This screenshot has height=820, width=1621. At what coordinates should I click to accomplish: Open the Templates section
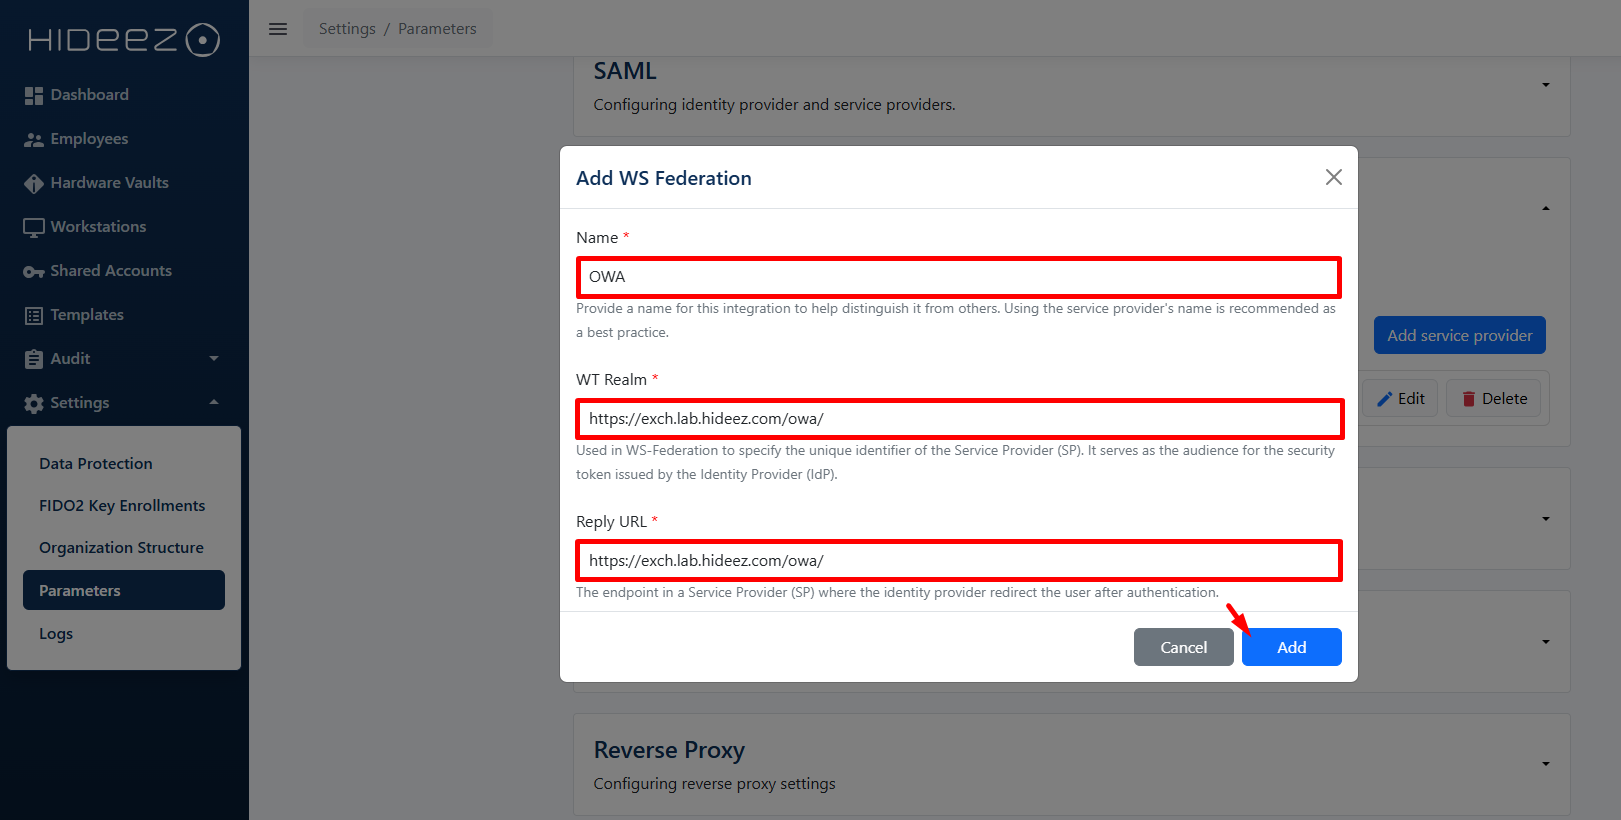click(x=87, y=315)
